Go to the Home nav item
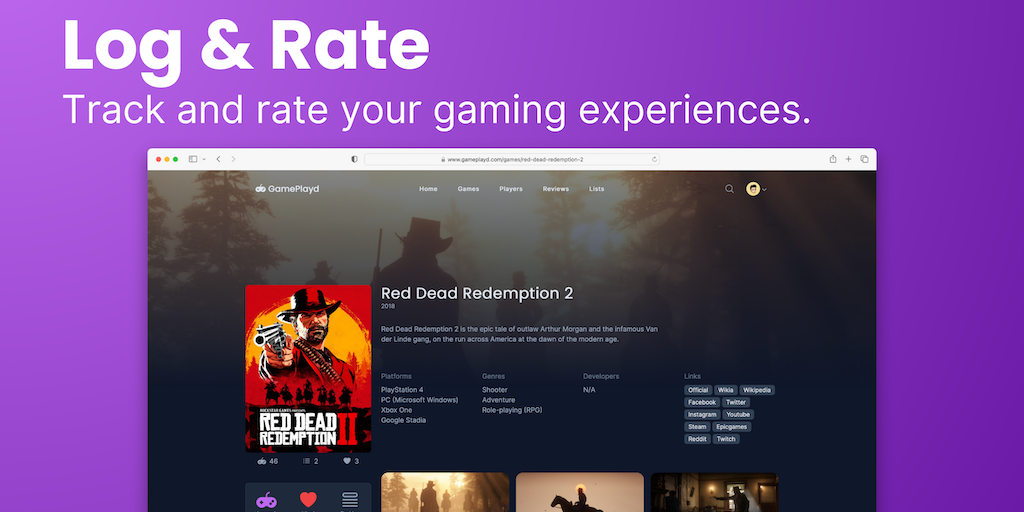Viewport: 1024px width, 512px height. coord(428,189)
